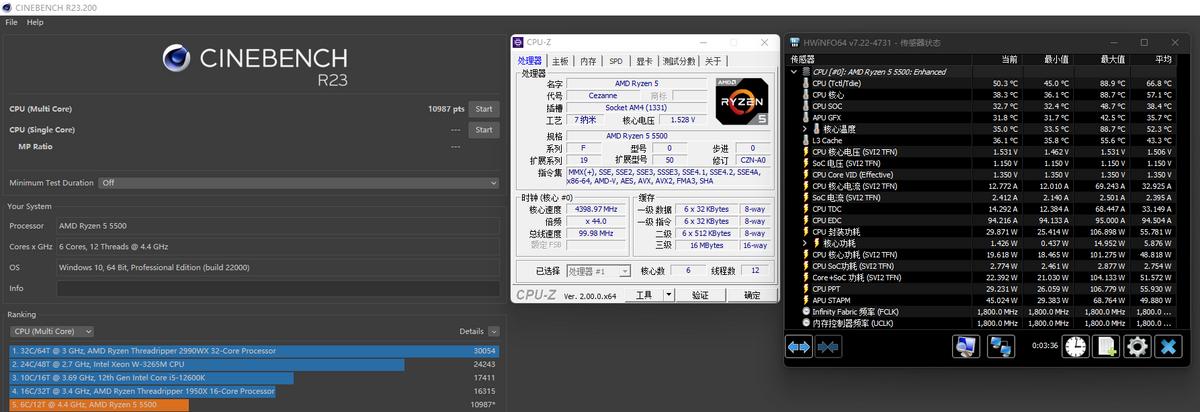Viewport: 1200px width, 412px height.
Task: Toggle the ranking Details dropdown arrow
Action: click(493, 331)
